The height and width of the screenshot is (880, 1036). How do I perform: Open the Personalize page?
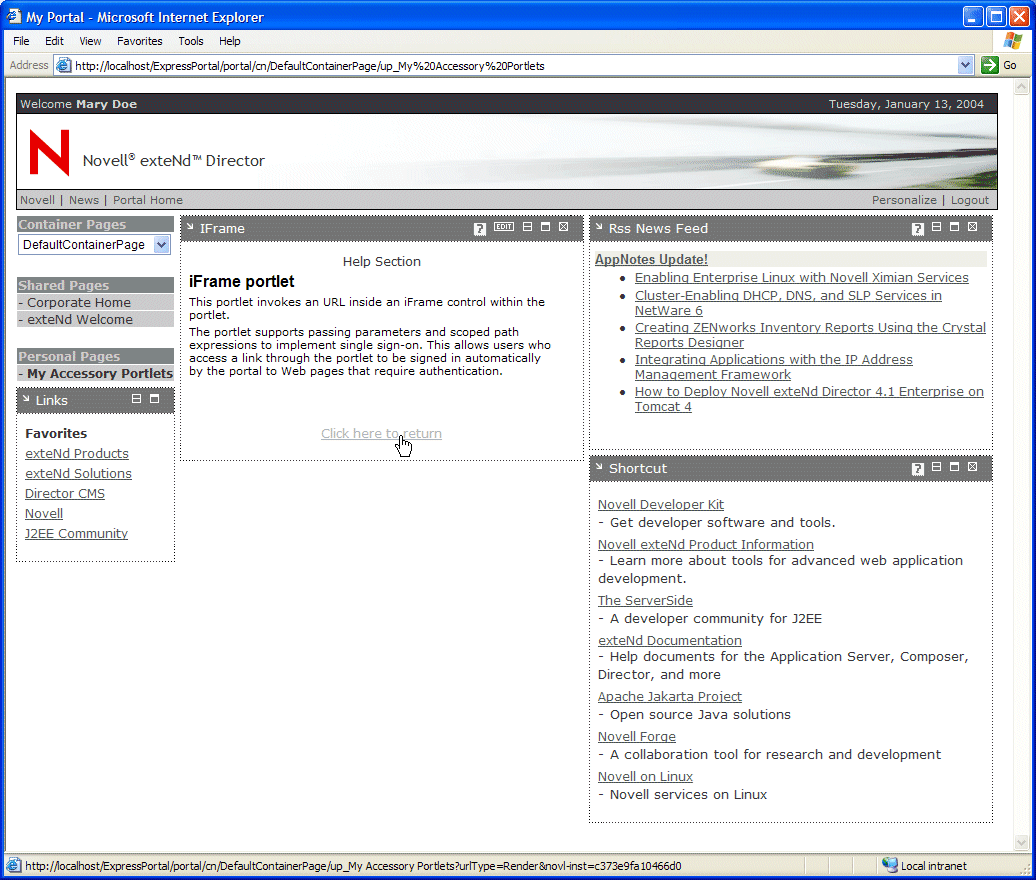click(904, 200)
